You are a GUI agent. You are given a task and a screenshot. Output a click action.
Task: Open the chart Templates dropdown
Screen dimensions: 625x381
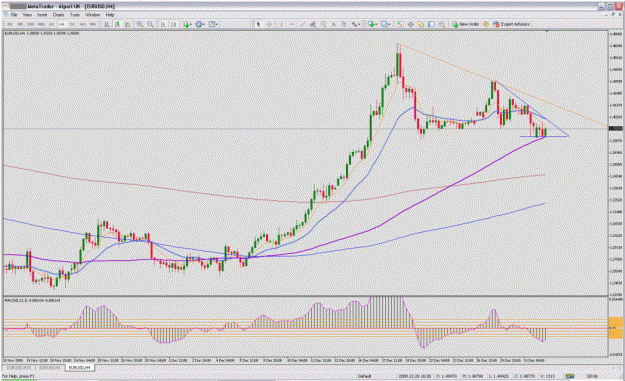pyautogui.click(x=213, y=24)
